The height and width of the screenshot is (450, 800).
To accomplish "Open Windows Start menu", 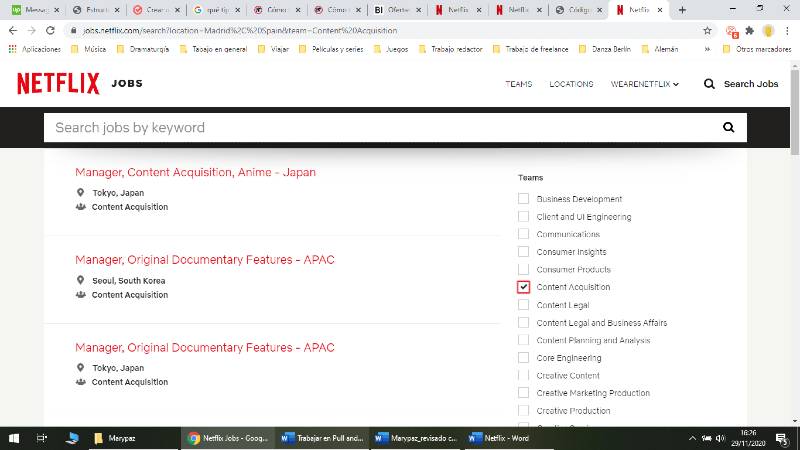I will 14,438.
